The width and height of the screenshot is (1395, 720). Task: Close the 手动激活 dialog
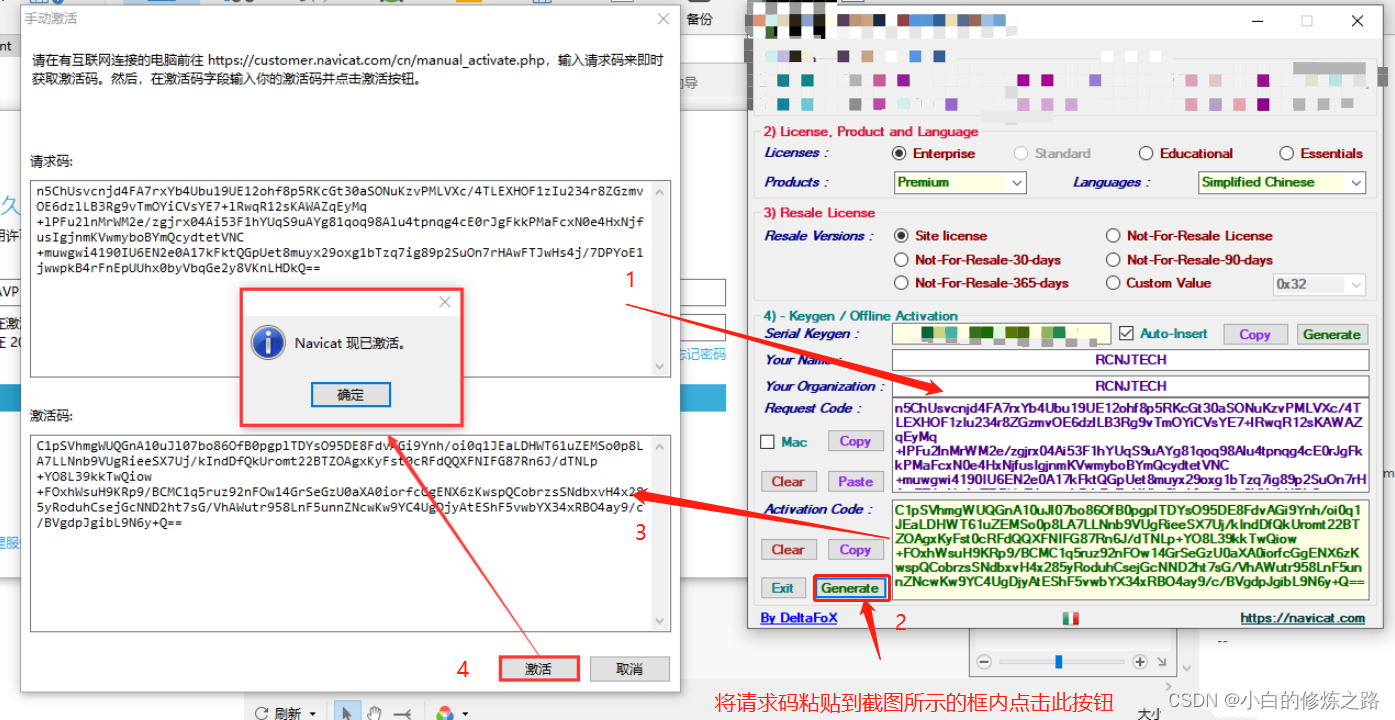tap(663, 18)
